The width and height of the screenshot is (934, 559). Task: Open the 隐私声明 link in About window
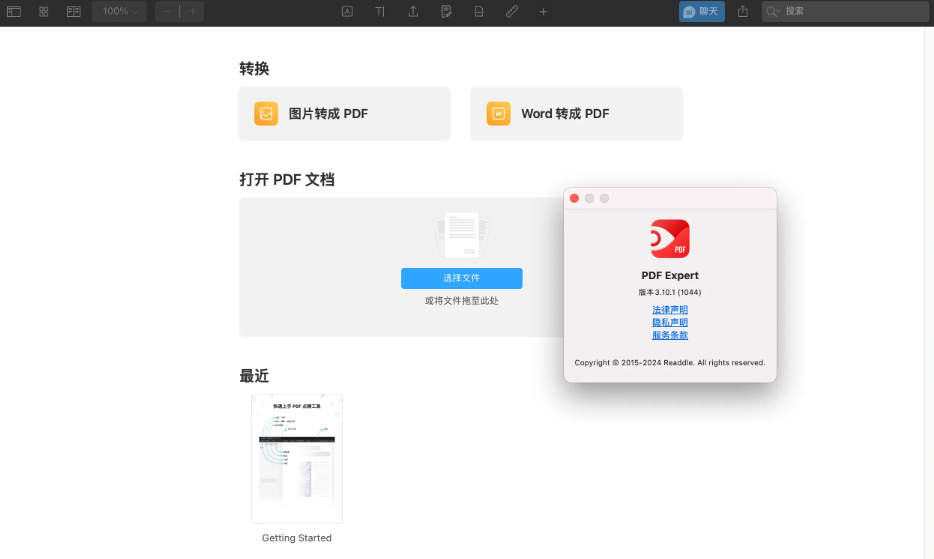670,322
